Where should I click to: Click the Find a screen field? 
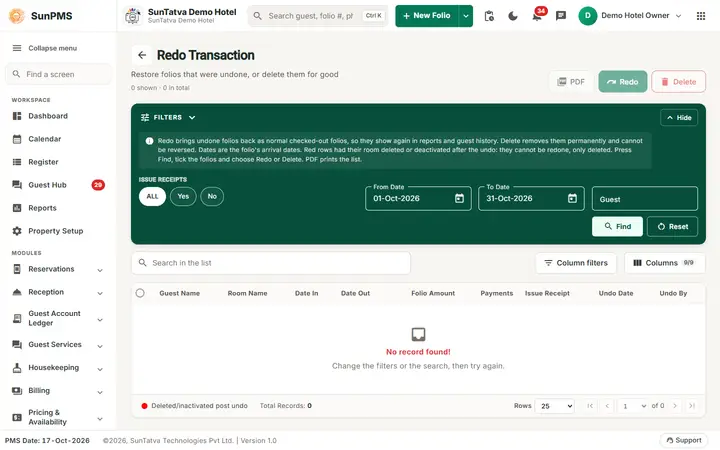[58, 74]
